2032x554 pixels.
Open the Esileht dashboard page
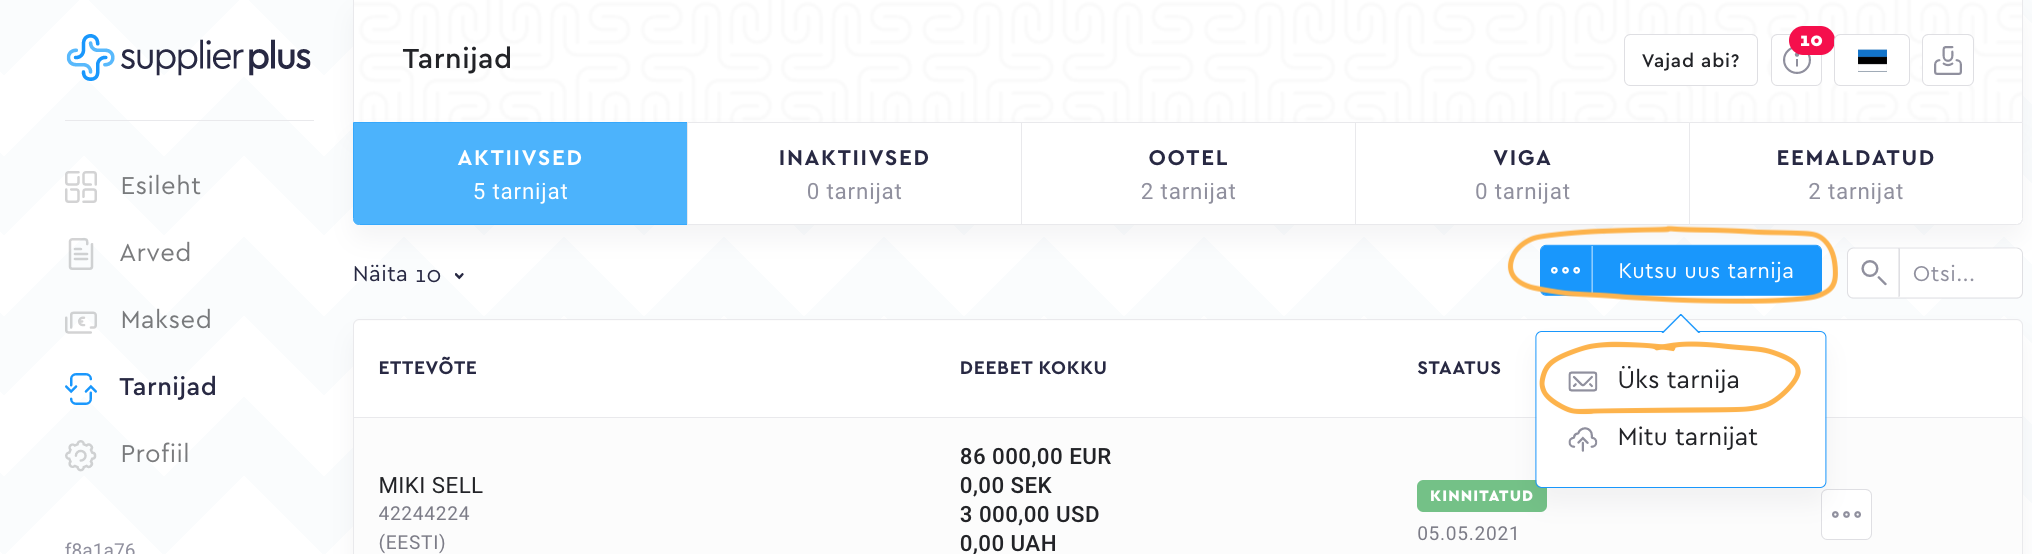tap(160, 186)
